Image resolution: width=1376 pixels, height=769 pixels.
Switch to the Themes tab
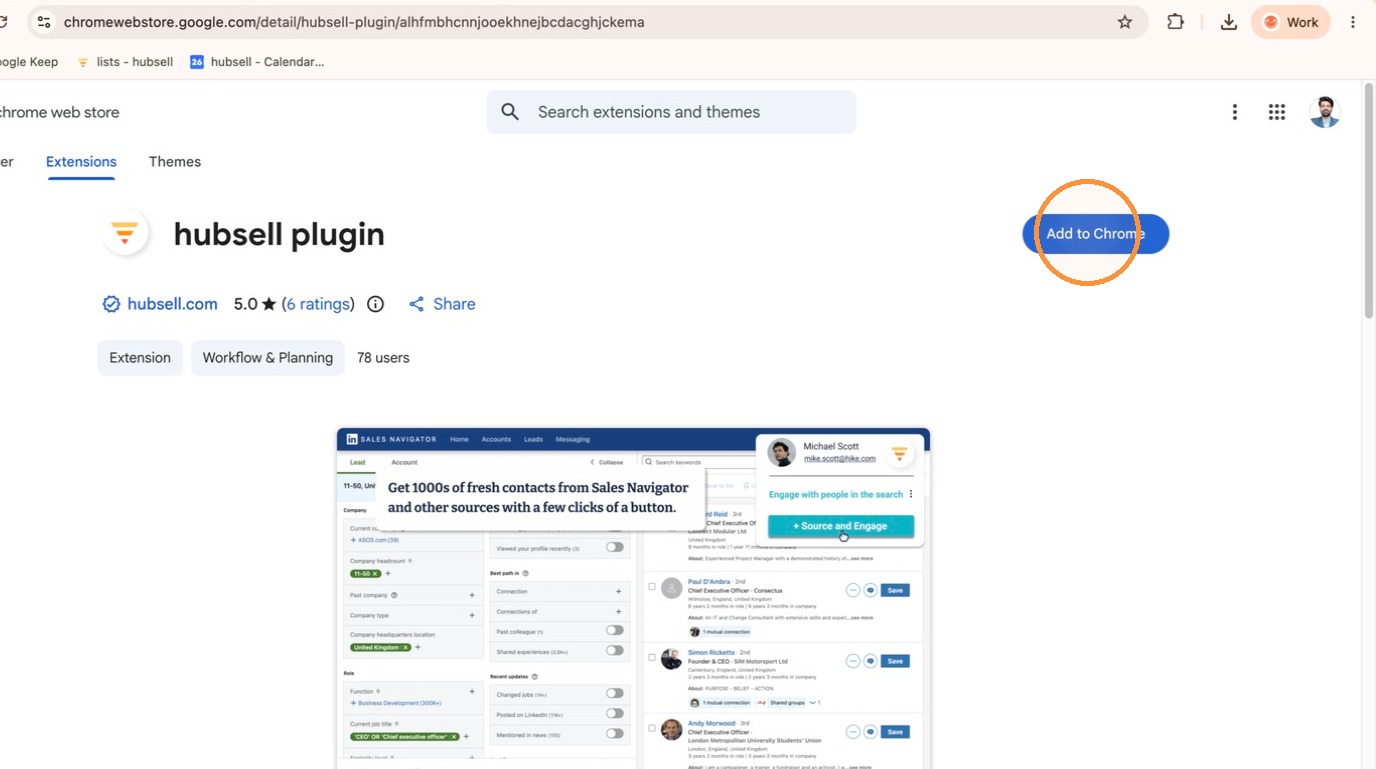(175, 162)
